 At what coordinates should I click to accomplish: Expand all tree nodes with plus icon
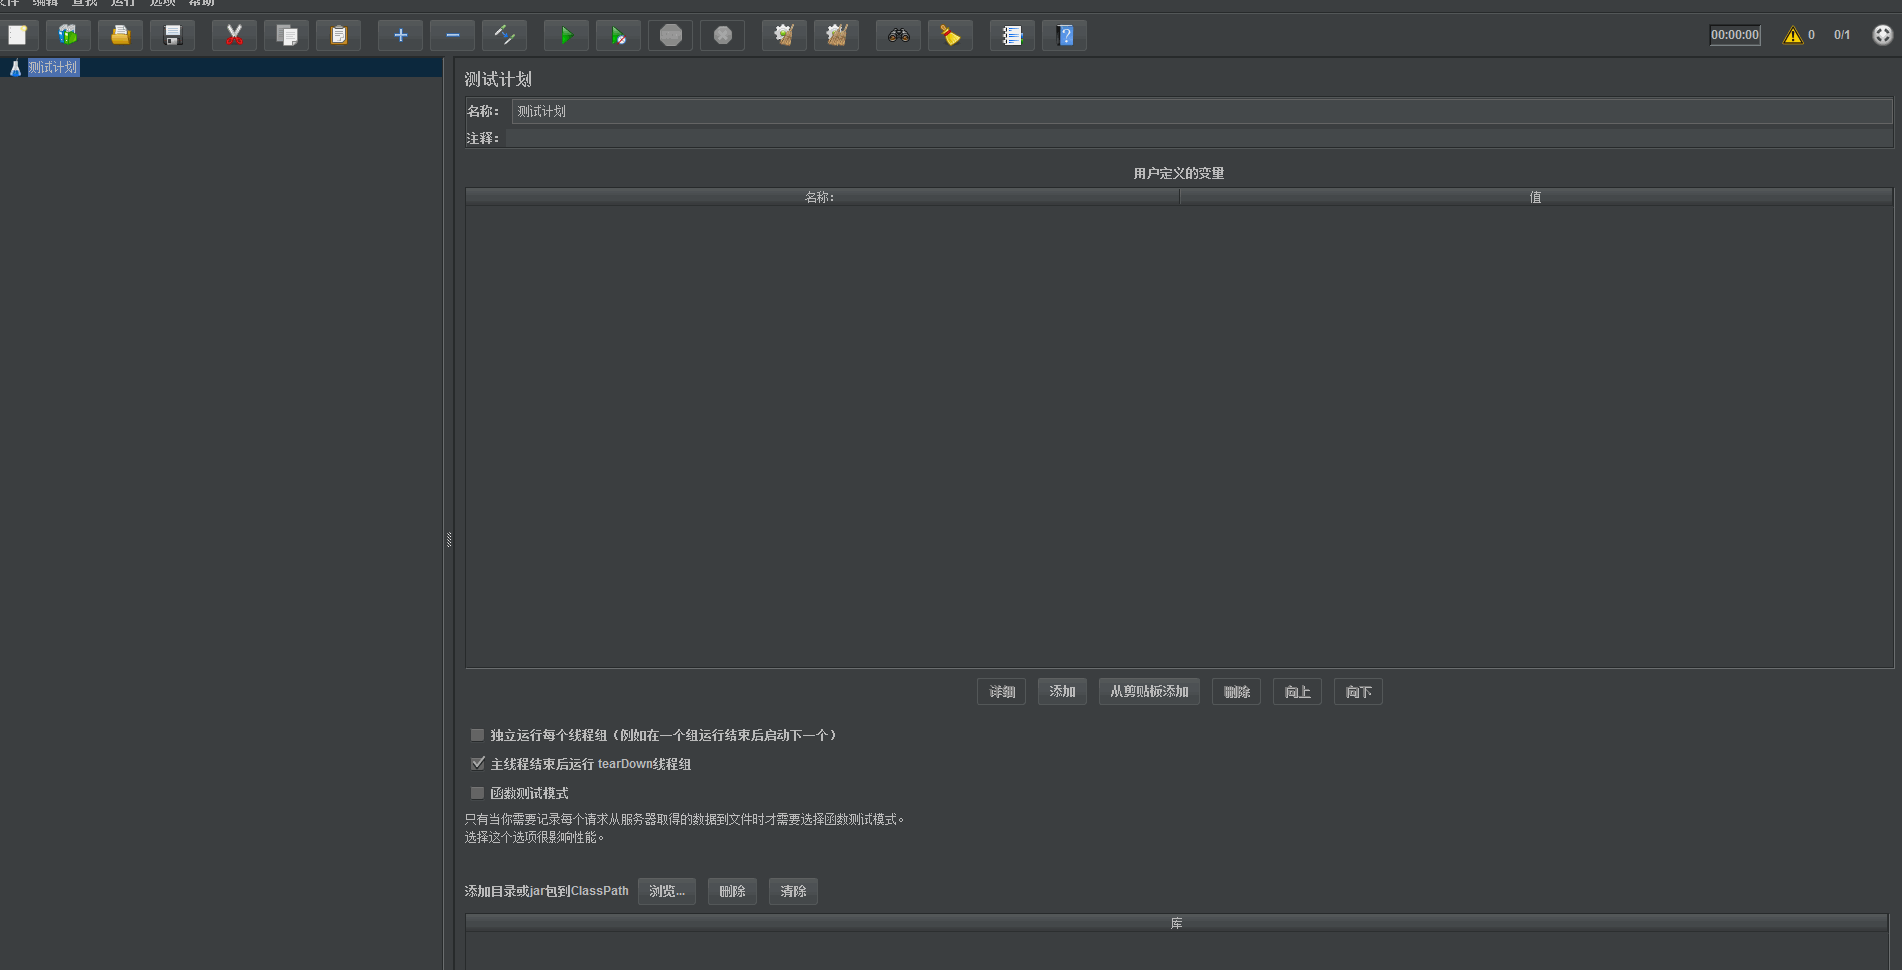pos(400,36)
